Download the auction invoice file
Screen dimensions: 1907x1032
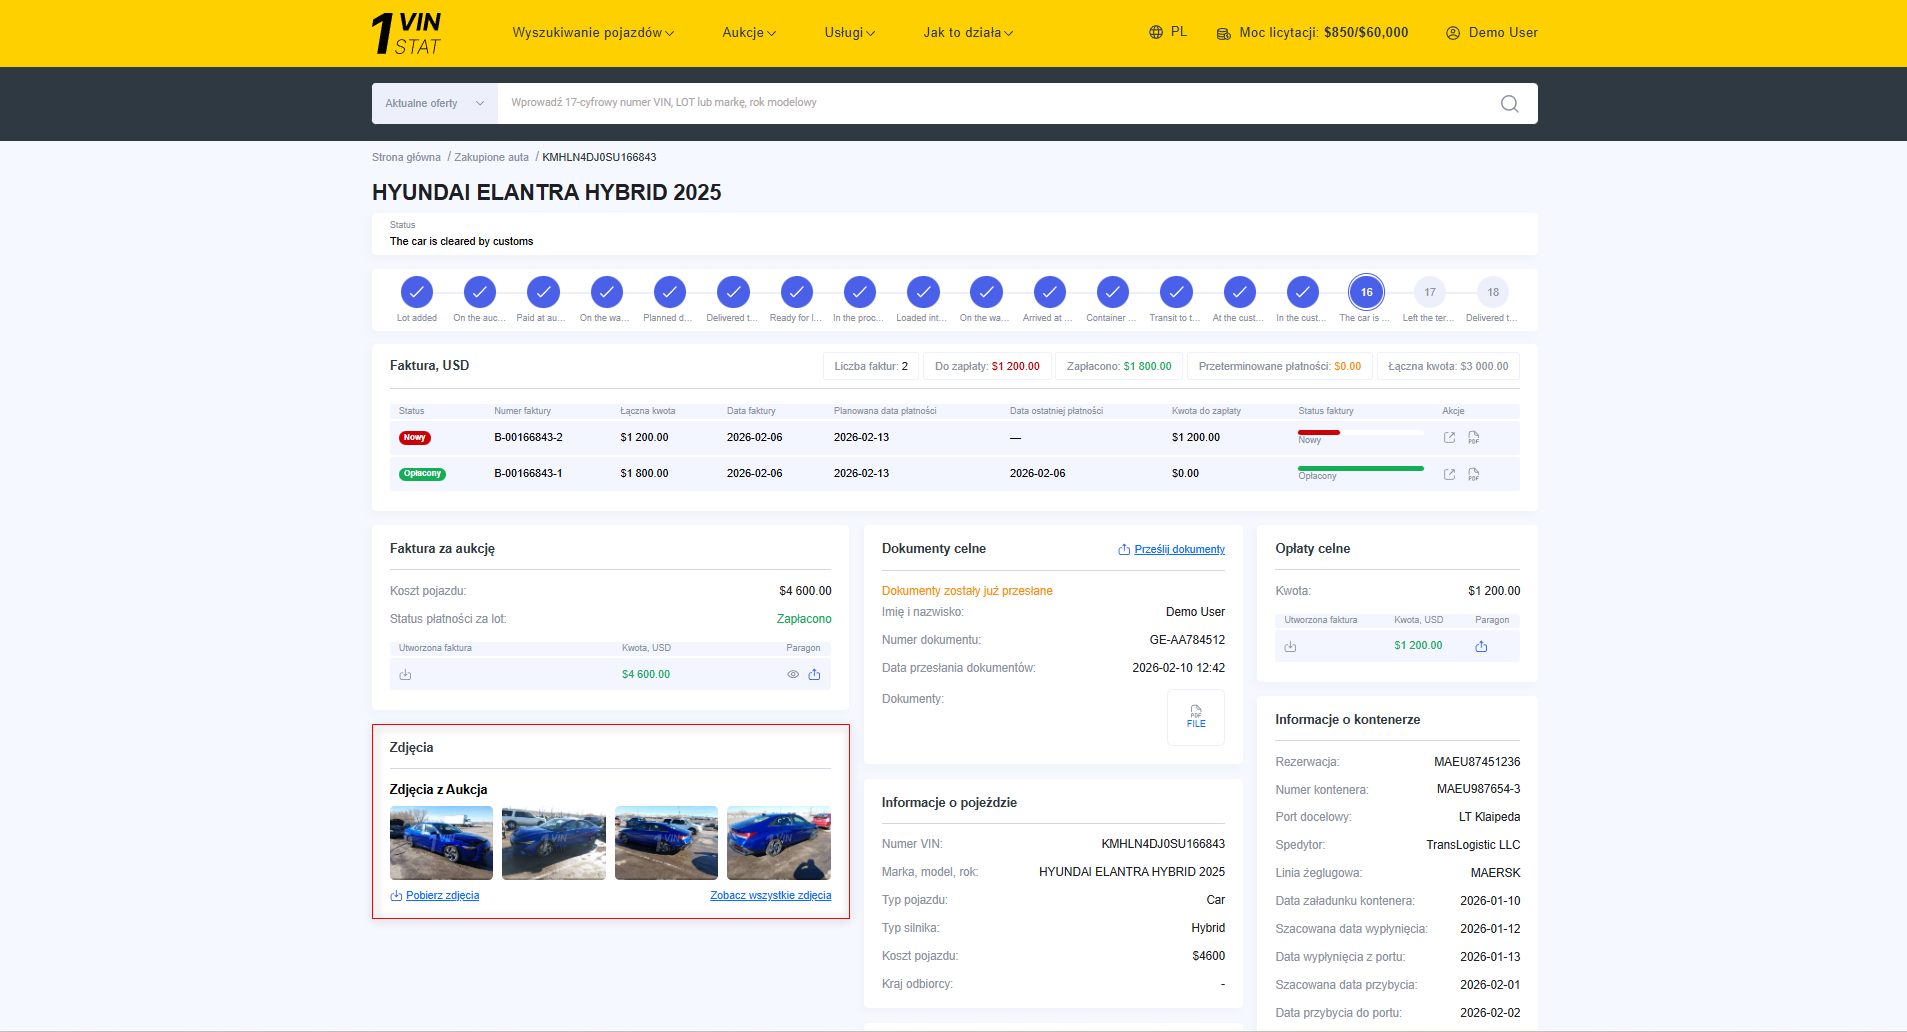(405, 675)
